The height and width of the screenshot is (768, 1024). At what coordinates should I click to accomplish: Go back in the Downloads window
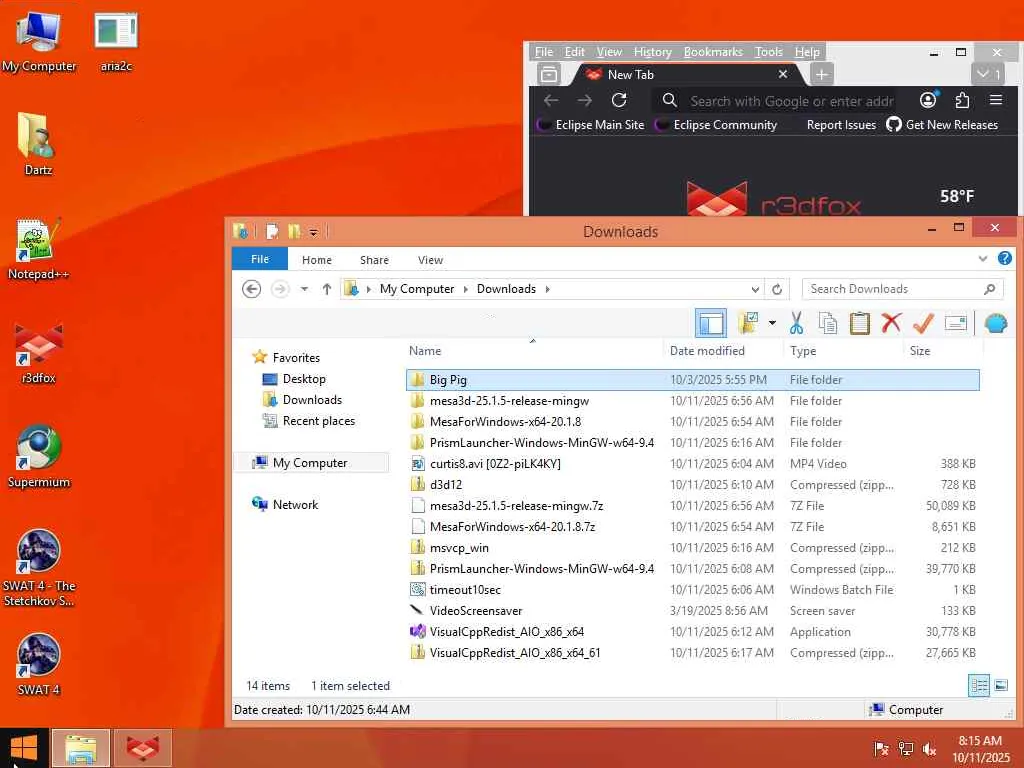pos(251,289)
